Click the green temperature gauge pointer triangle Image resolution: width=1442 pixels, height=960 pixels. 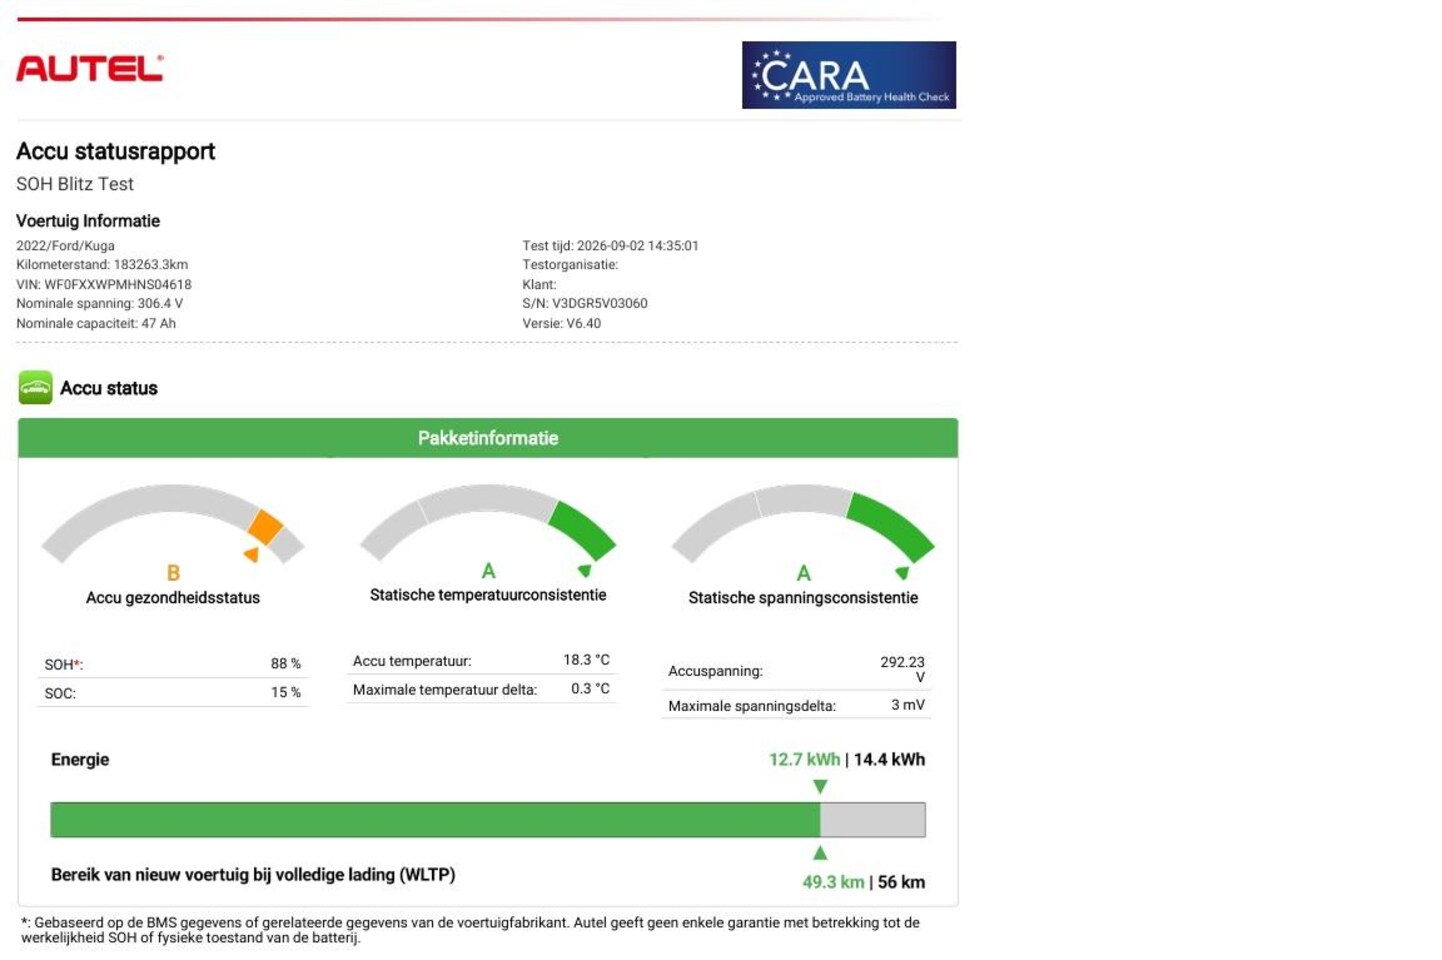click(585, 571)
